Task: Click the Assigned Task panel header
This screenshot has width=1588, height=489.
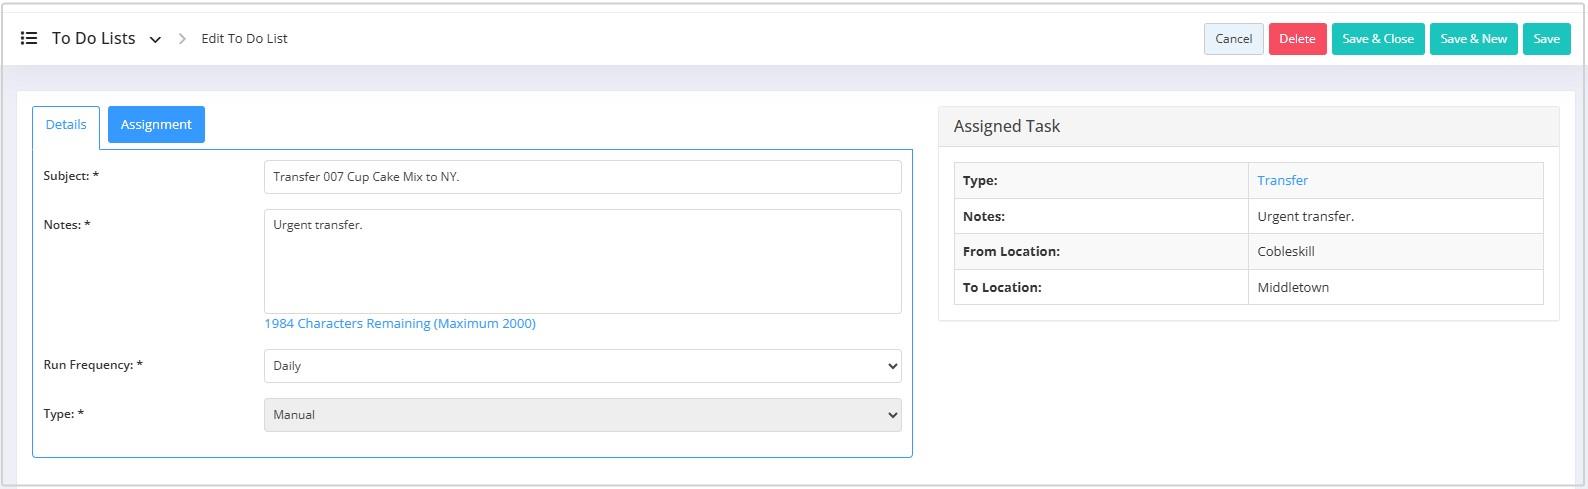Action: 1248,127
